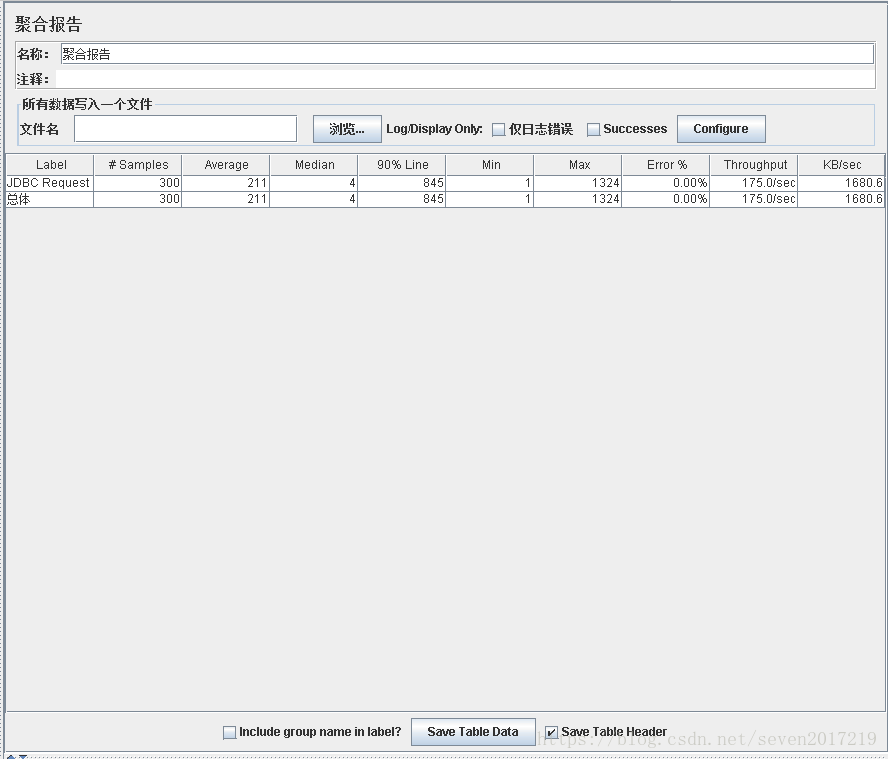Open the Configure button
The height and width of the screenshot is (759, 888).
coord(721,129)
